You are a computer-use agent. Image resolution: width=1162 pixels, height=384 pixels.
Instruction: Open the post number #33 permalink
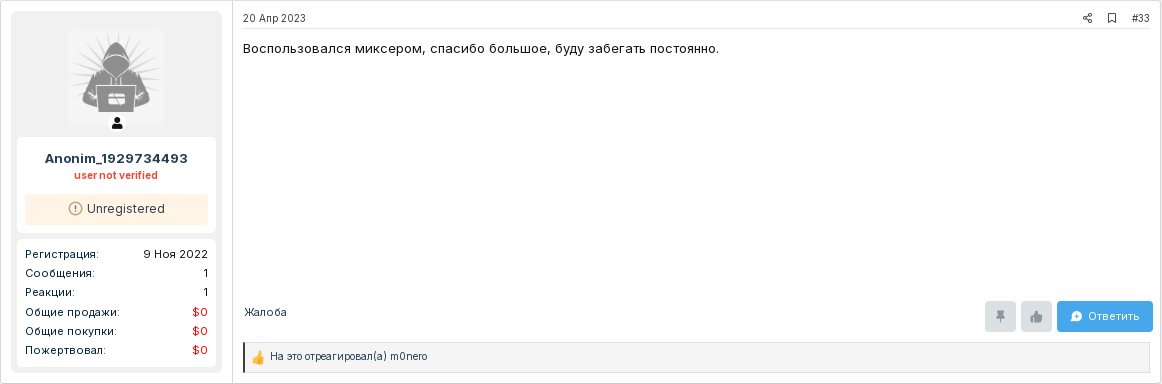(1141, 18)
